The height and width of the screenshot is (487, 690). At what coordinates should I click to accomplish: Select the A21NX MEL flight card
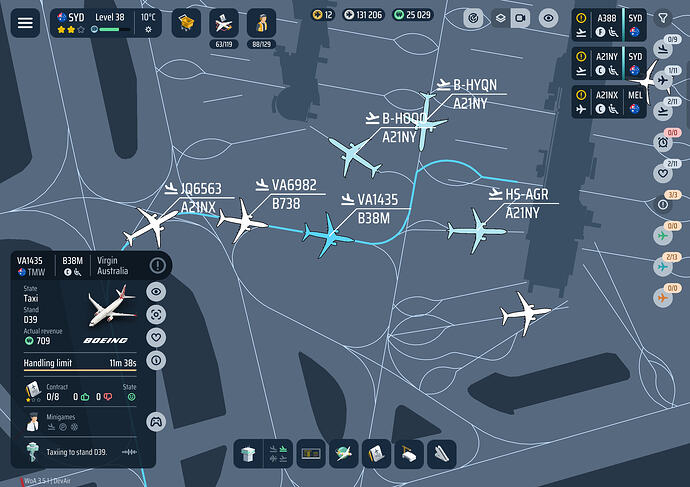pyautogui.click(x=609, y=102)
